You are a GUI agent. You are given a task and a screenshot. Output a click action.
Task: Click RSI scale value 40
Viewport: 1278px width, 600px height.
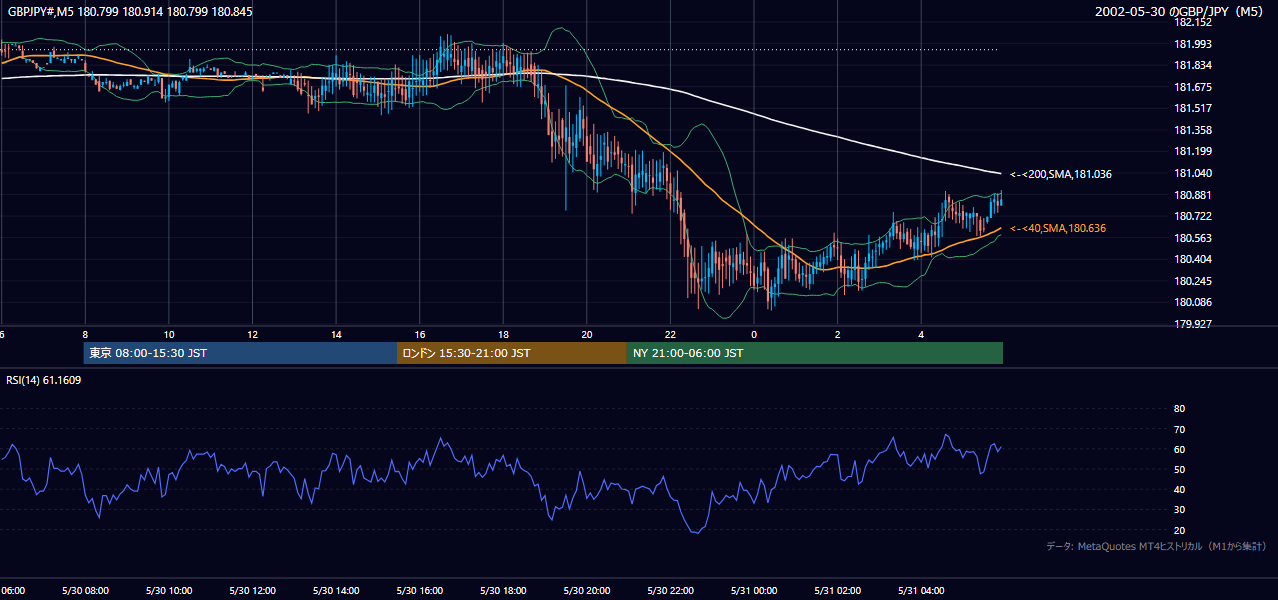pyautogui.click(x=1179, y=489)
